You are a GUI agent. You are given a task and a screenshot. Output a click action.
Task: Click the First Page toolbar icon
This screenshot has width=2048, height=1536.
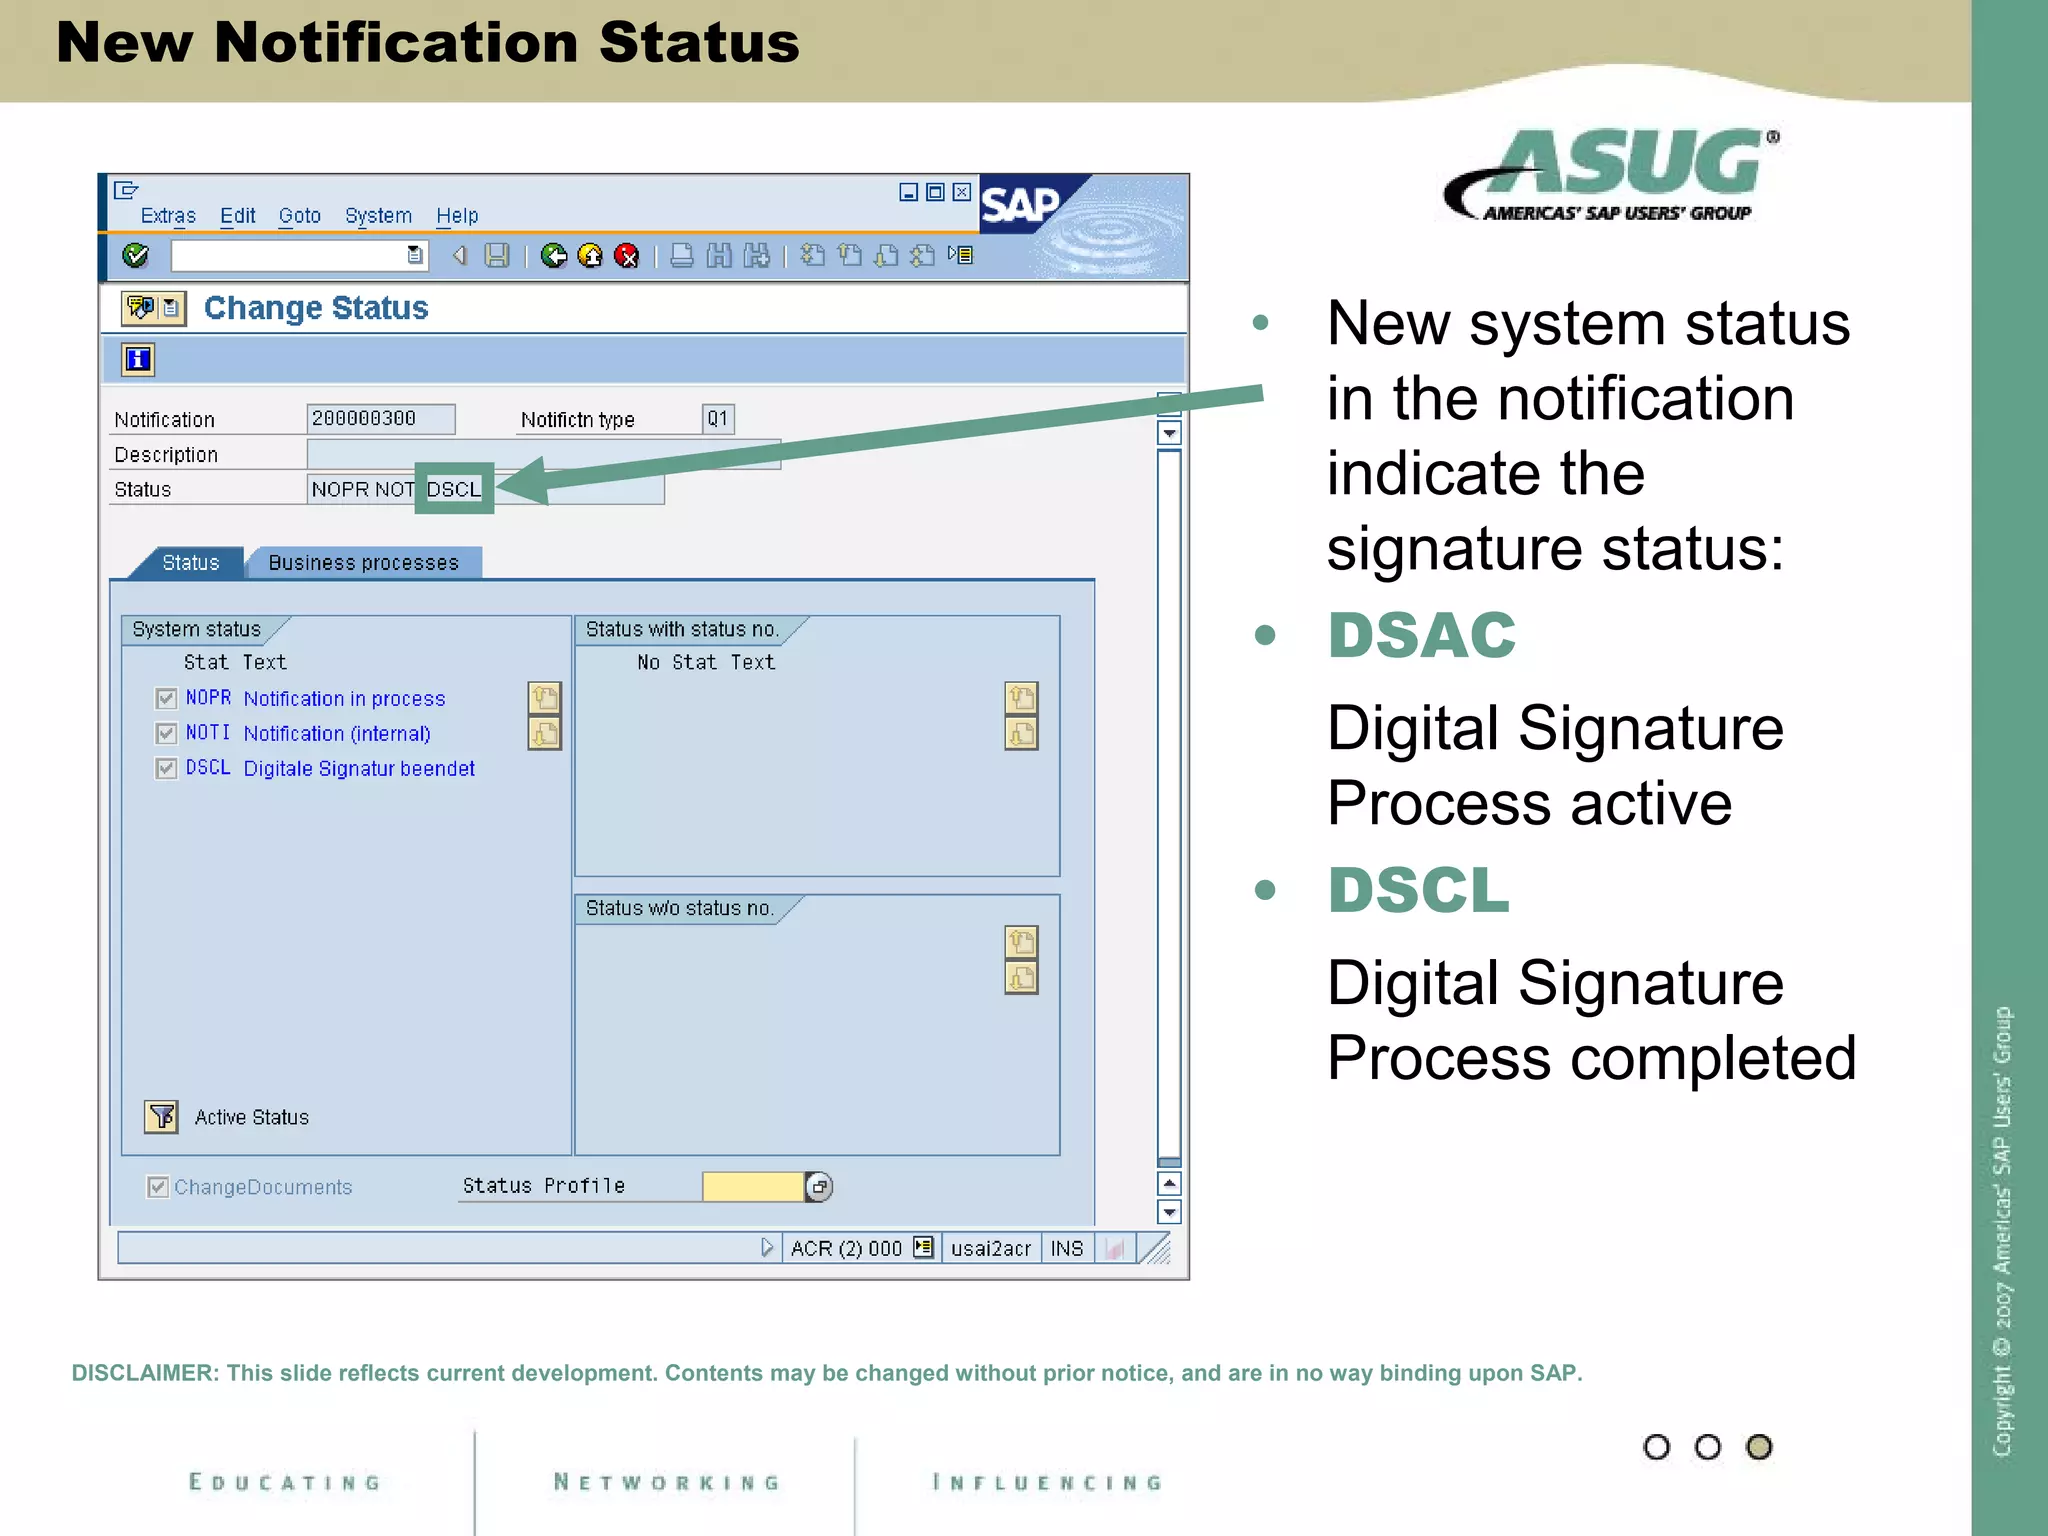(x=813, y=256)
